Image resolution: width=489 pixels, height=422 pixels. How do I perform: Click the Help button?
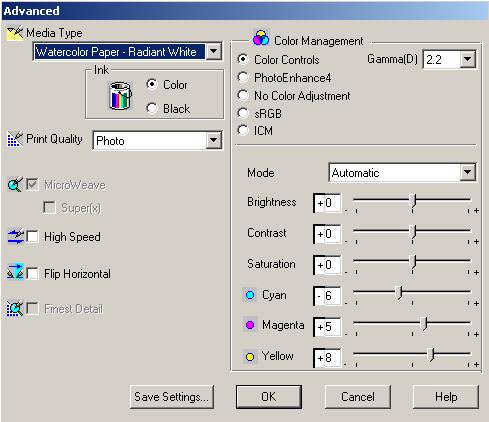[x=446, y=397]
